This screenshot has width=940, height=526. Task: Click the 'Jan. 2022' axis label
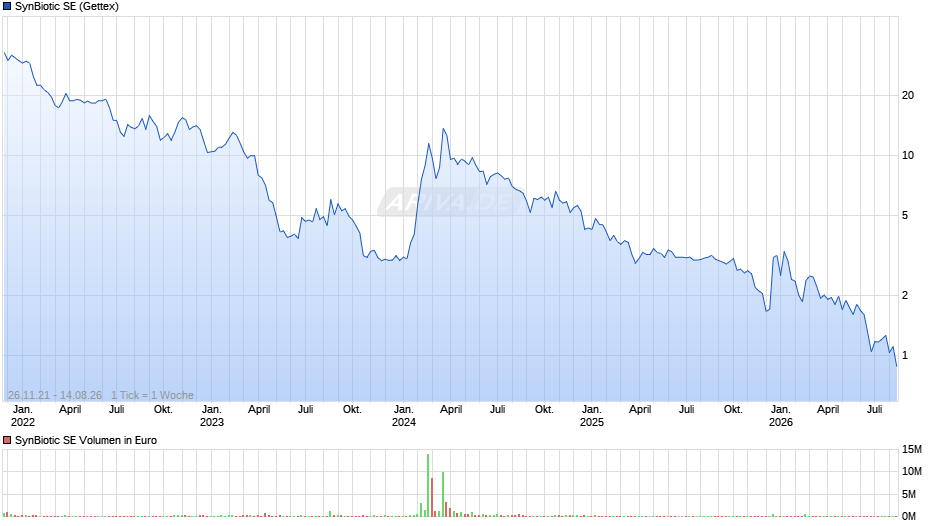23,416
